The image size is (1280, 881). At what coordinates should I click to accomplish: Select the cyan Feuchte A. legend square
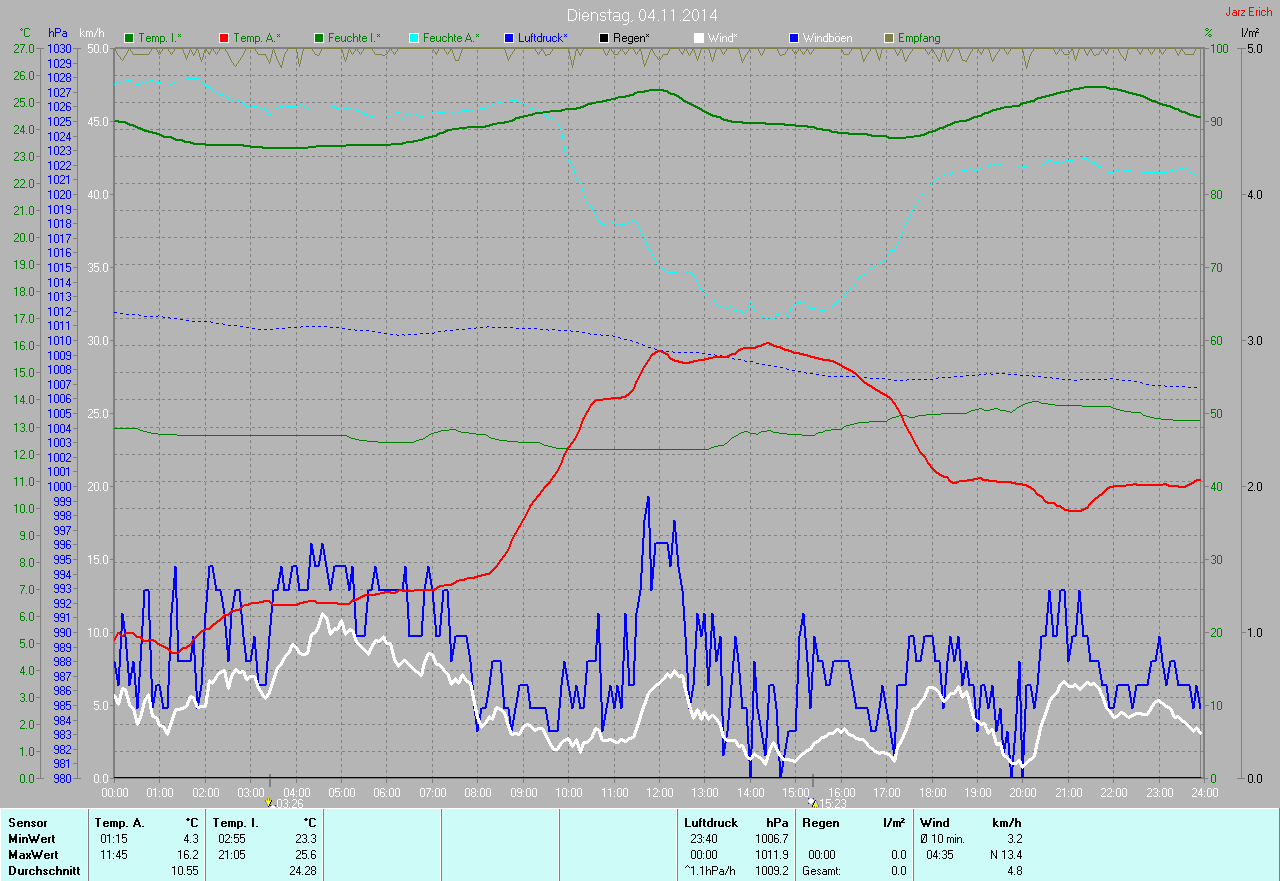(x=414, y=38)
